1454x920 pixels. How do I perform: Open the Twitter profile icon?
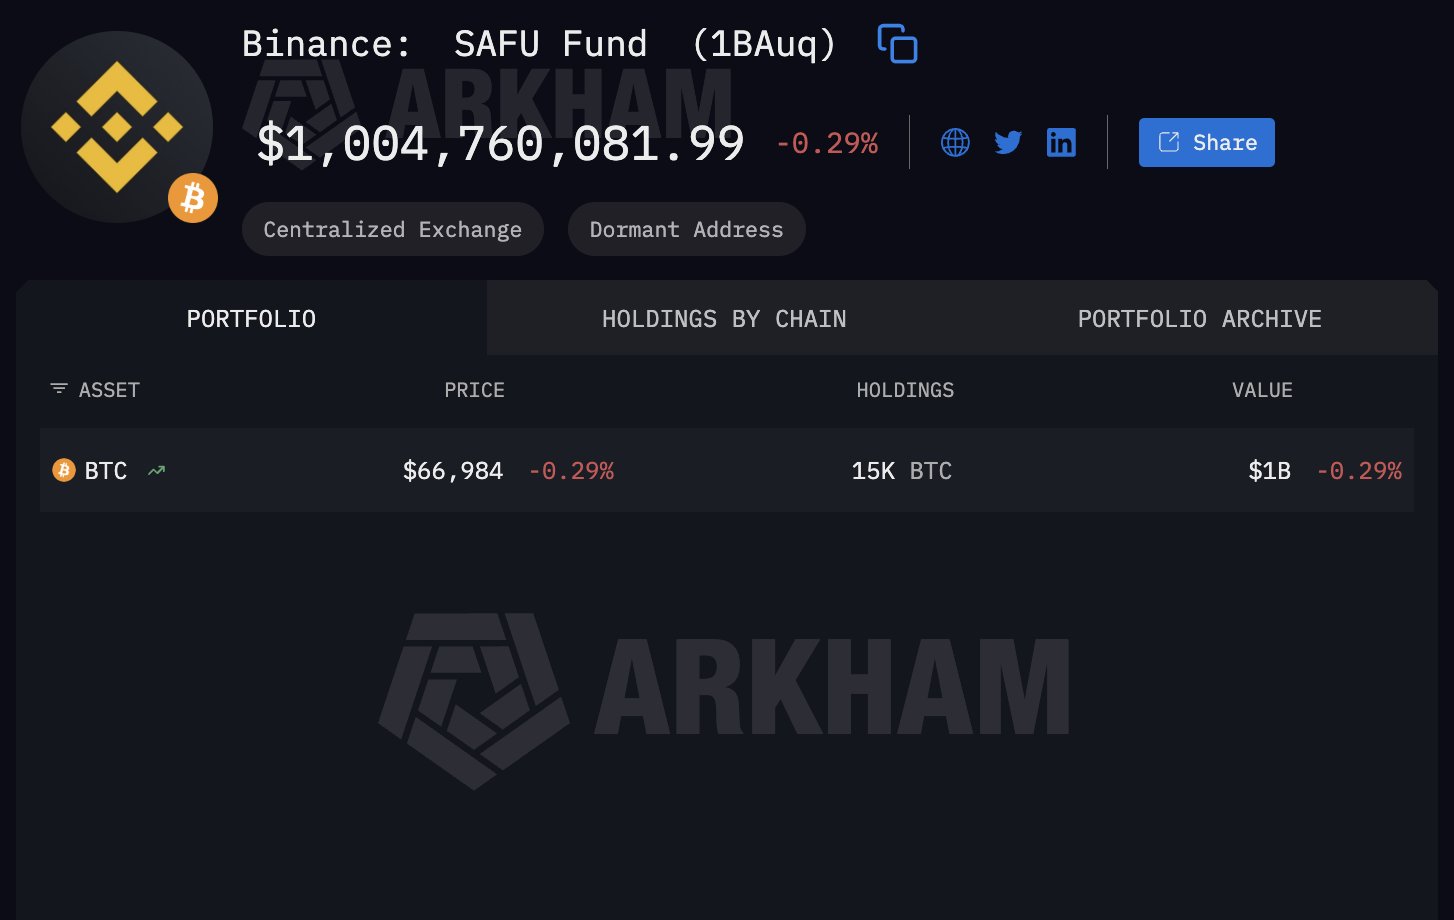1008,142
